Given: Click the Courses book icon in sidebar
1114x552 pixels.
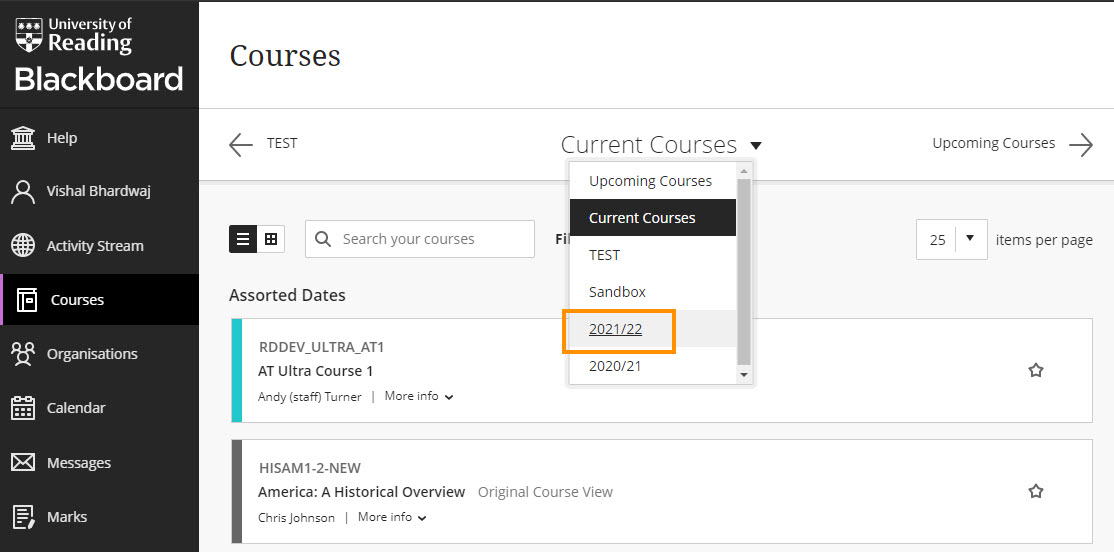Looking at the screenshot, I should pyautogui.click(x=27, y=300).
